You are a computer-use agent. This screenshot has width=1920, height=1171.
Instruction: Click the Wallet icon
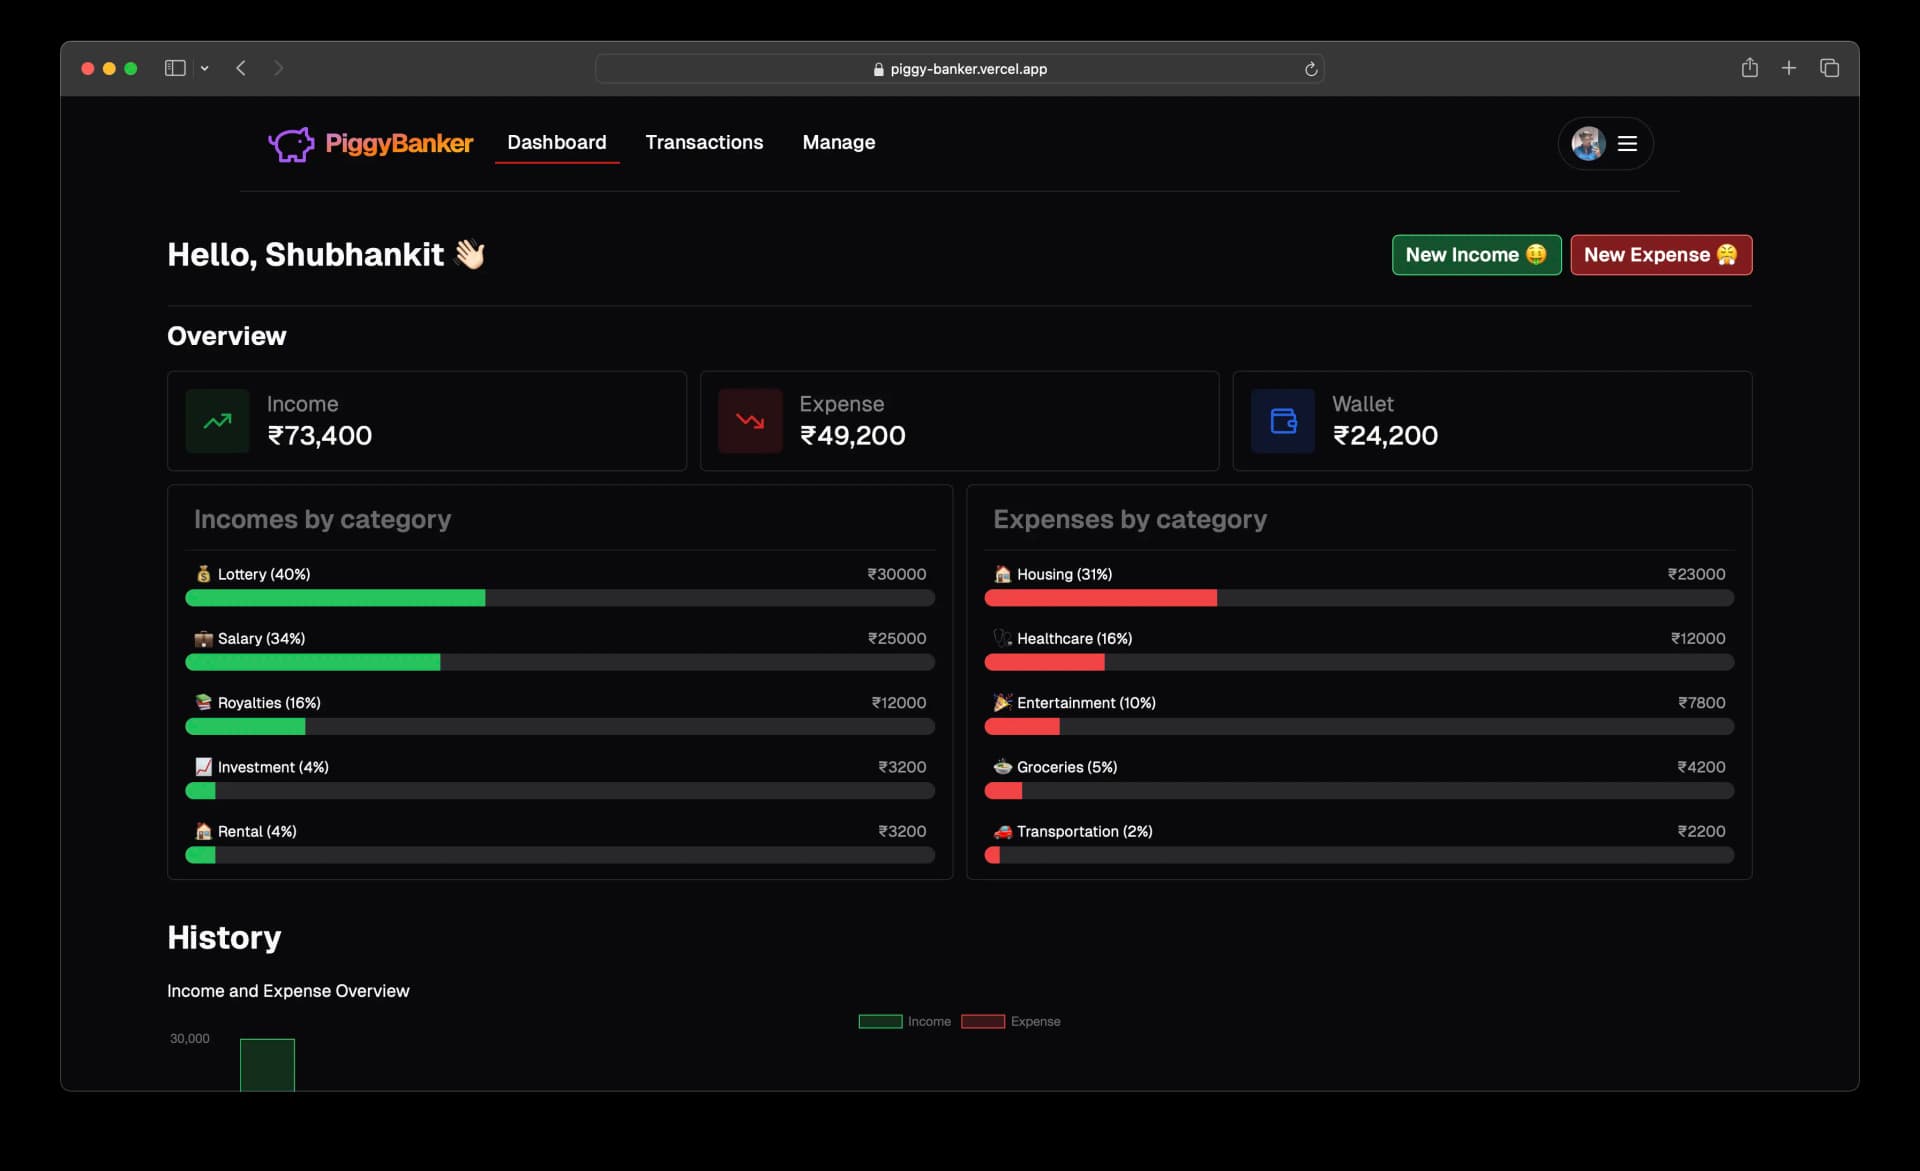(1283, 421)
